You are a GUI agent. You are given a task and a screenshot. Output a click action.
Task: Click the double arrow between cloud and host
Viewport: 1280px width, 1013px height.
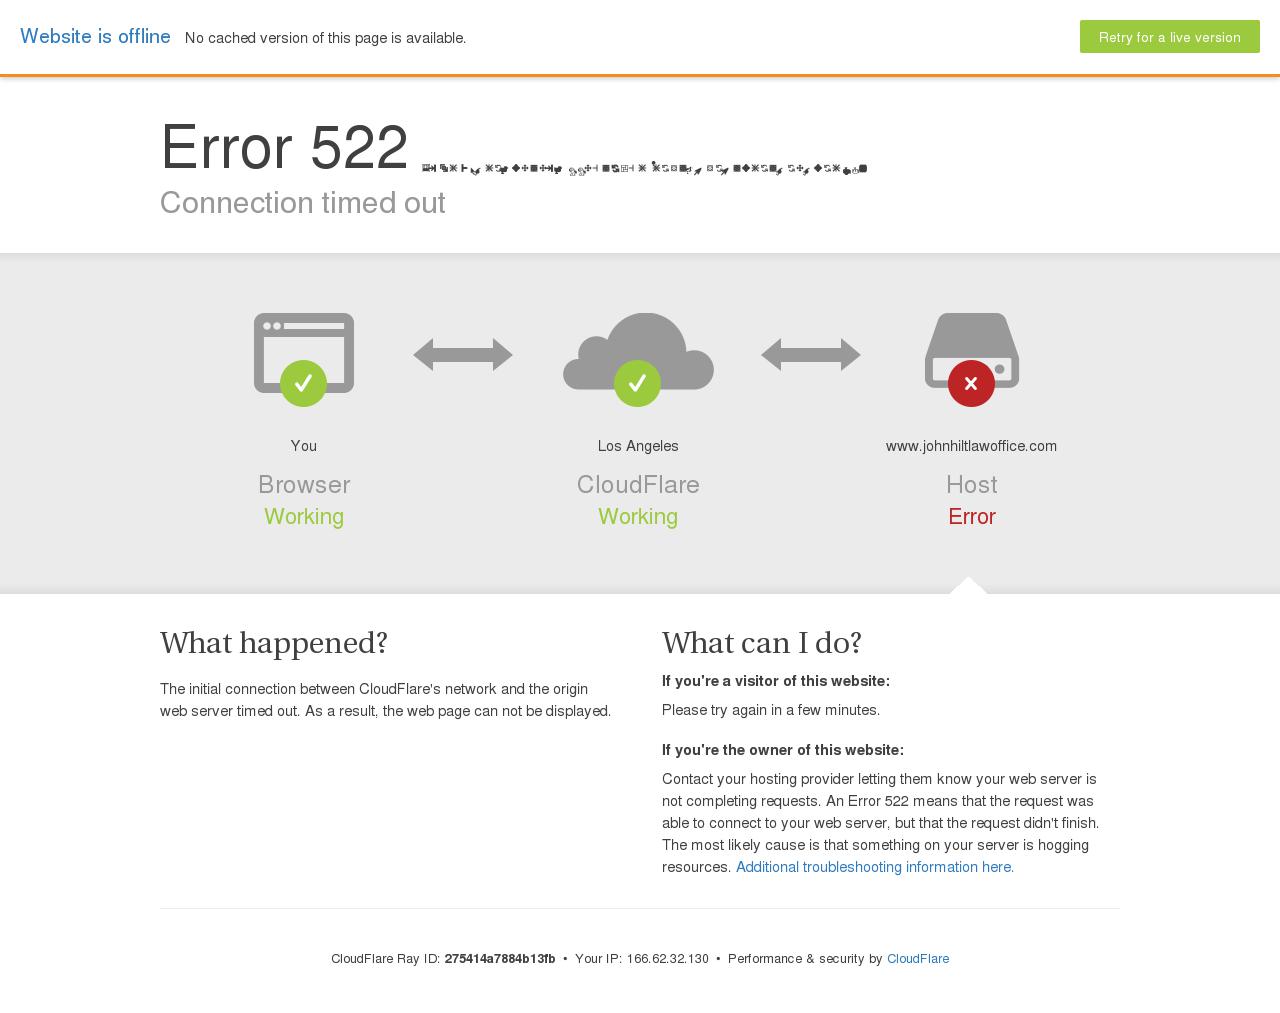click(x=811, y=354)
